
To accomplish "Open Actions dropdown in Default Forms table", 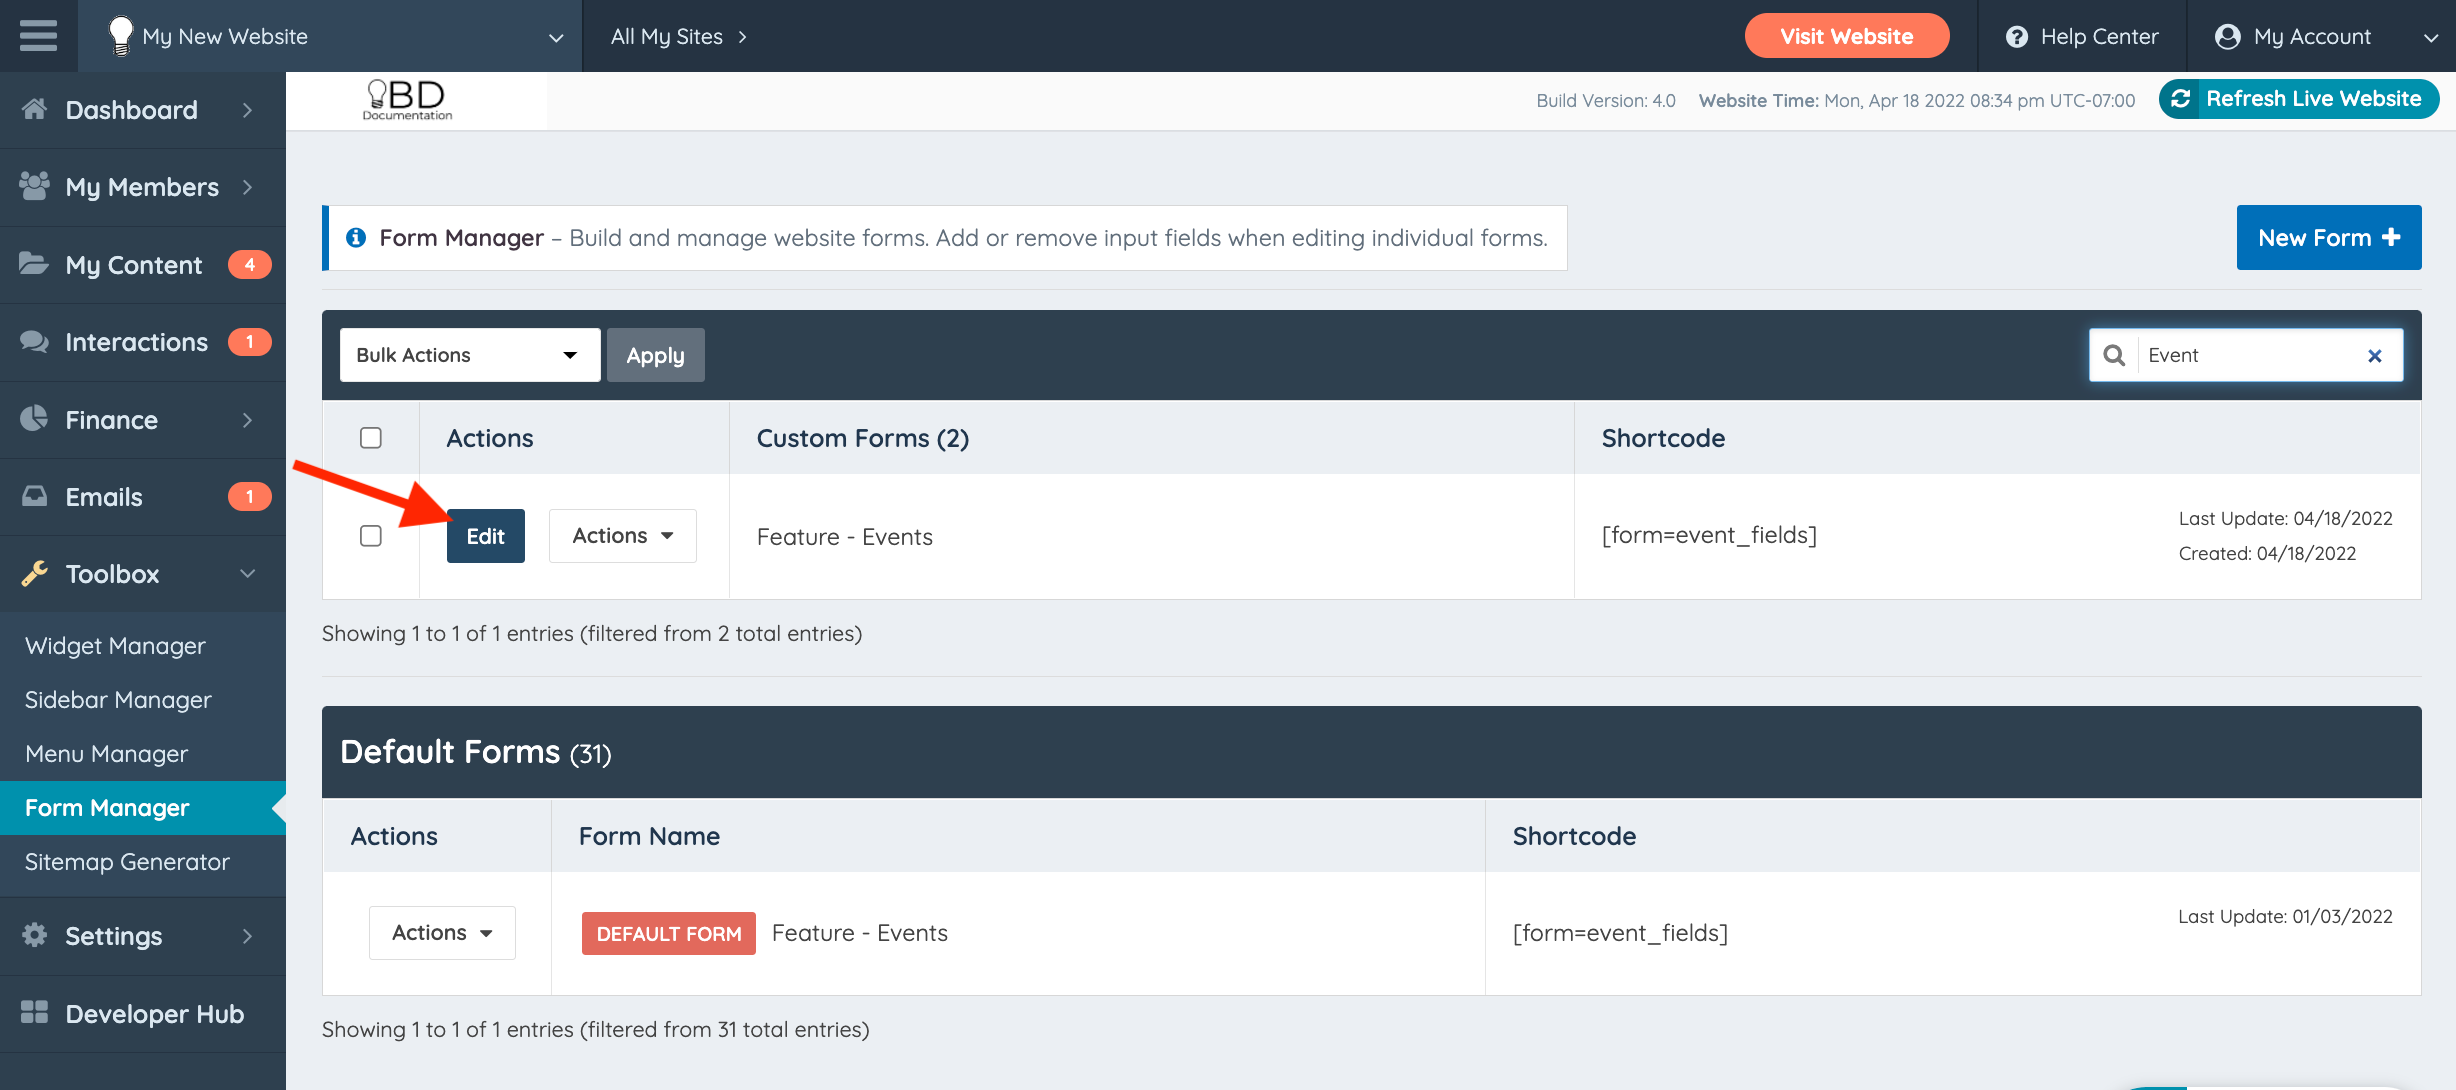I will 442,933.
